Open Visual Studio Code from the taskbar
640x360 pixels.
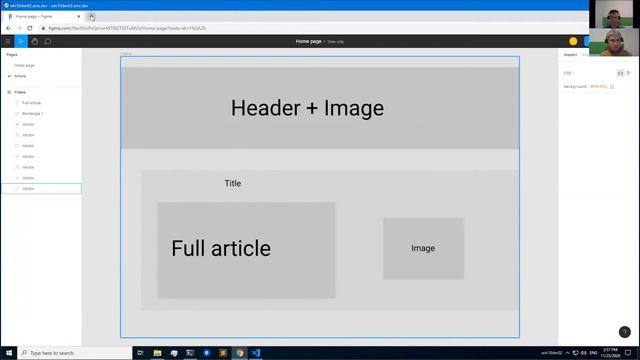click(256, 353)
